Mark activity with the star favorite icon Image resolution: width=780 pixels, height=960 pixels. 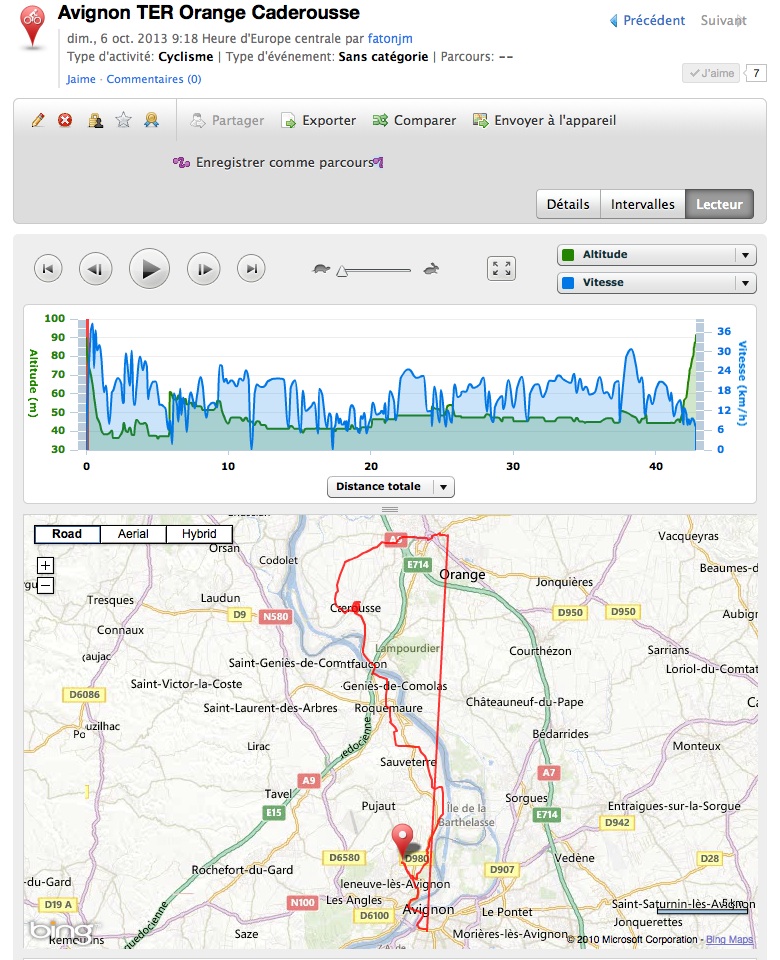point(123,120)
